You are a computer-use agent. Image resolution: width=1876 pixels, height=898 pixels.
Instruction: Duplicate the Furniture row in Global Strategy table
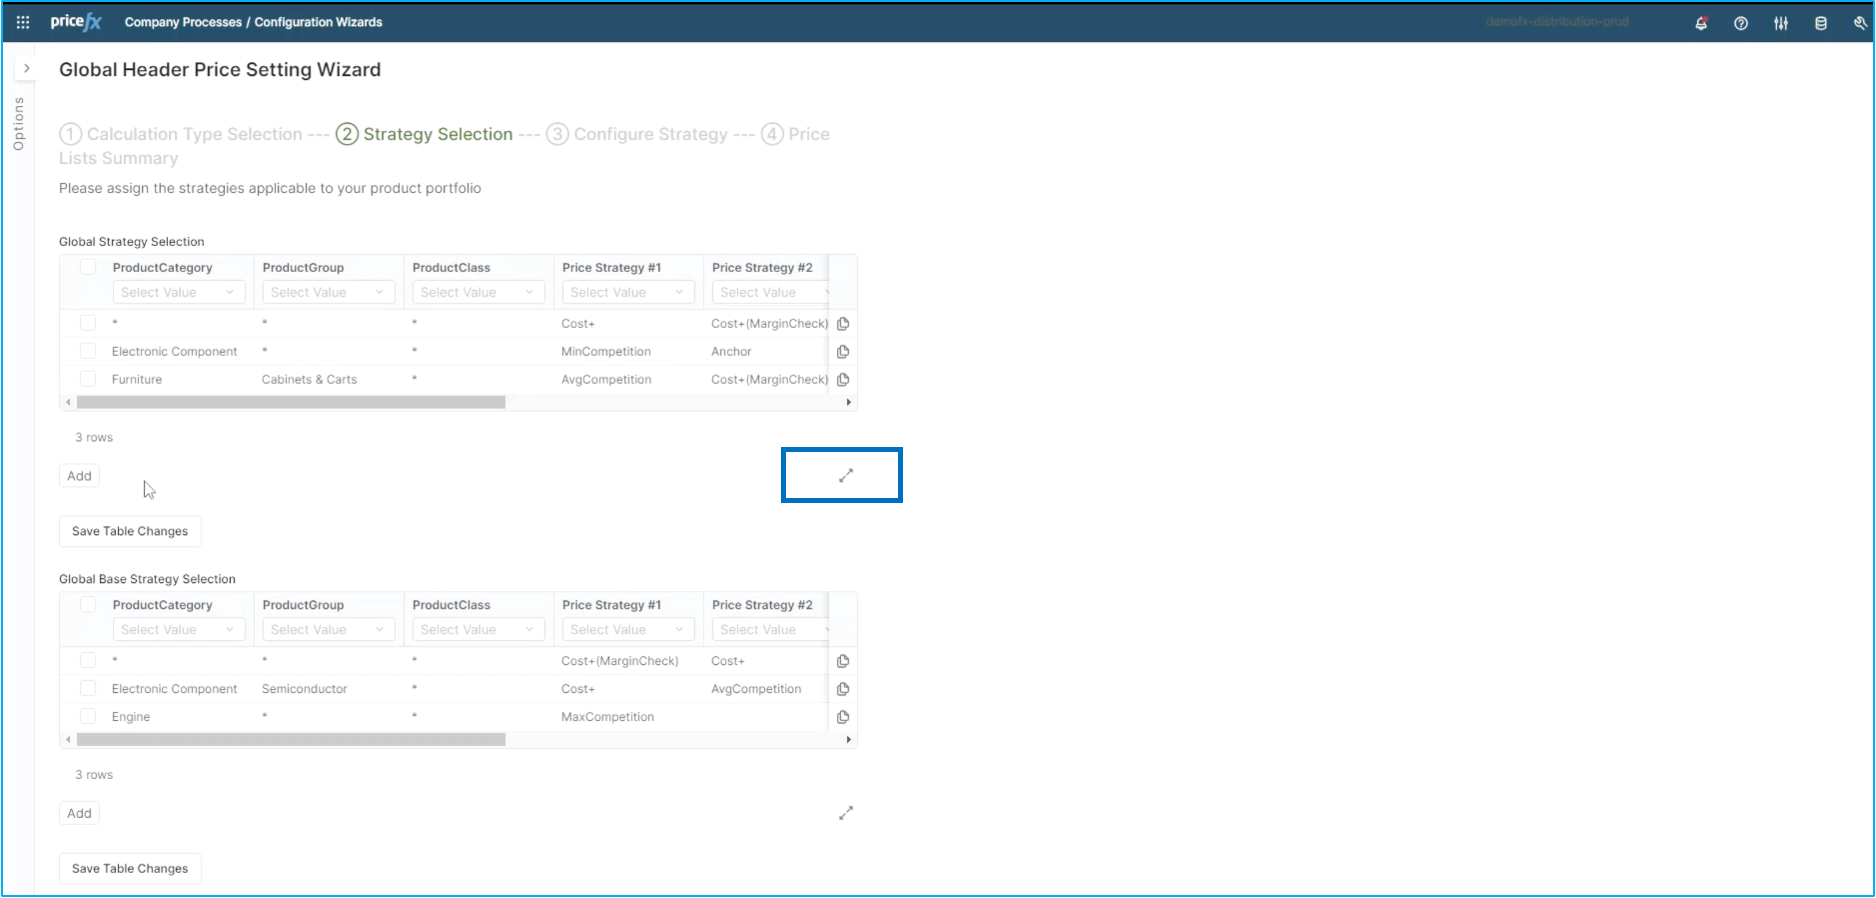[843, 380]
